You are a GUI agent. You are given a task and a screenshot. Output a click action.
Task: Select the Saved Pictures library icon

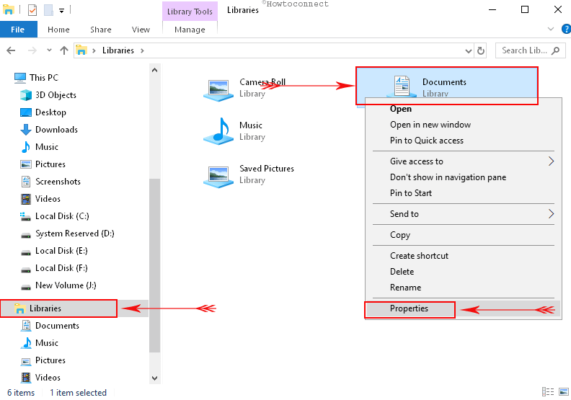point(218,176)
